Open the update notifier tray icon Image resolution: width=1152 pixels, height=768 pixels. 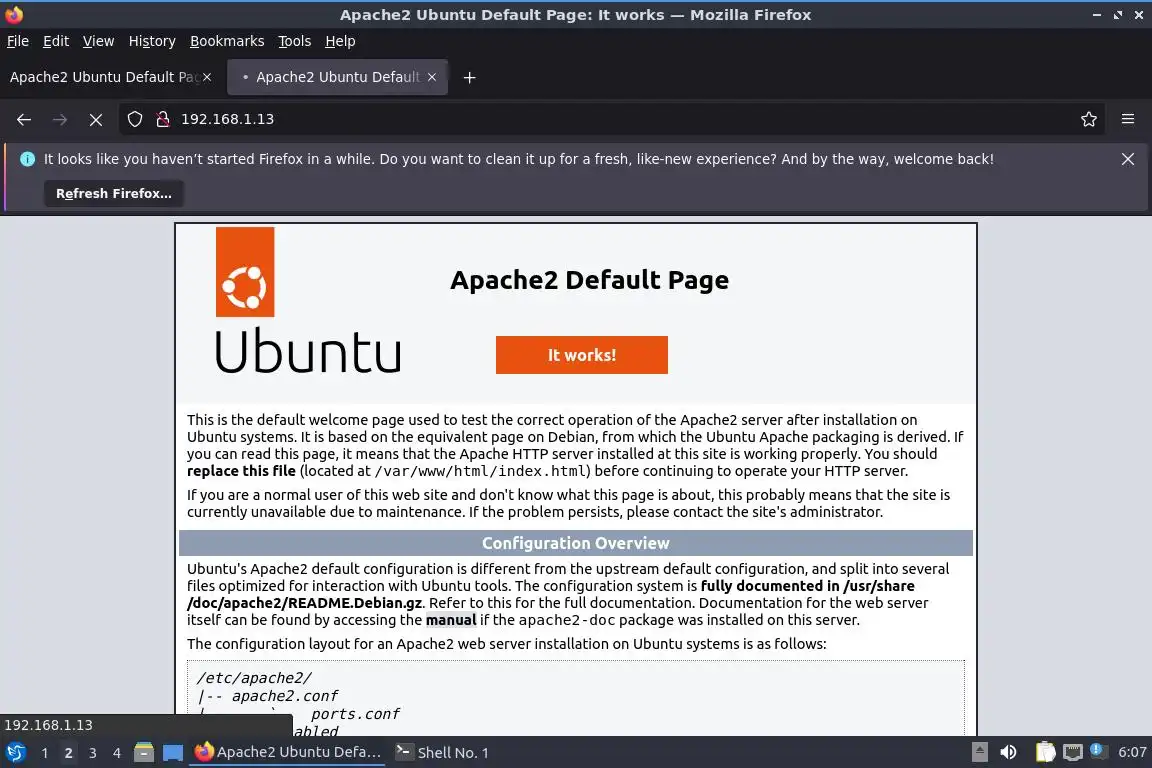pos(1098,751)
